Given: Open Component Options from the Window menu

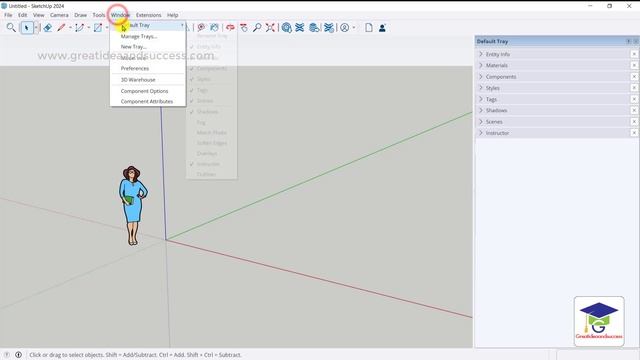Looking at the screenshot, I should click(148, 91).
